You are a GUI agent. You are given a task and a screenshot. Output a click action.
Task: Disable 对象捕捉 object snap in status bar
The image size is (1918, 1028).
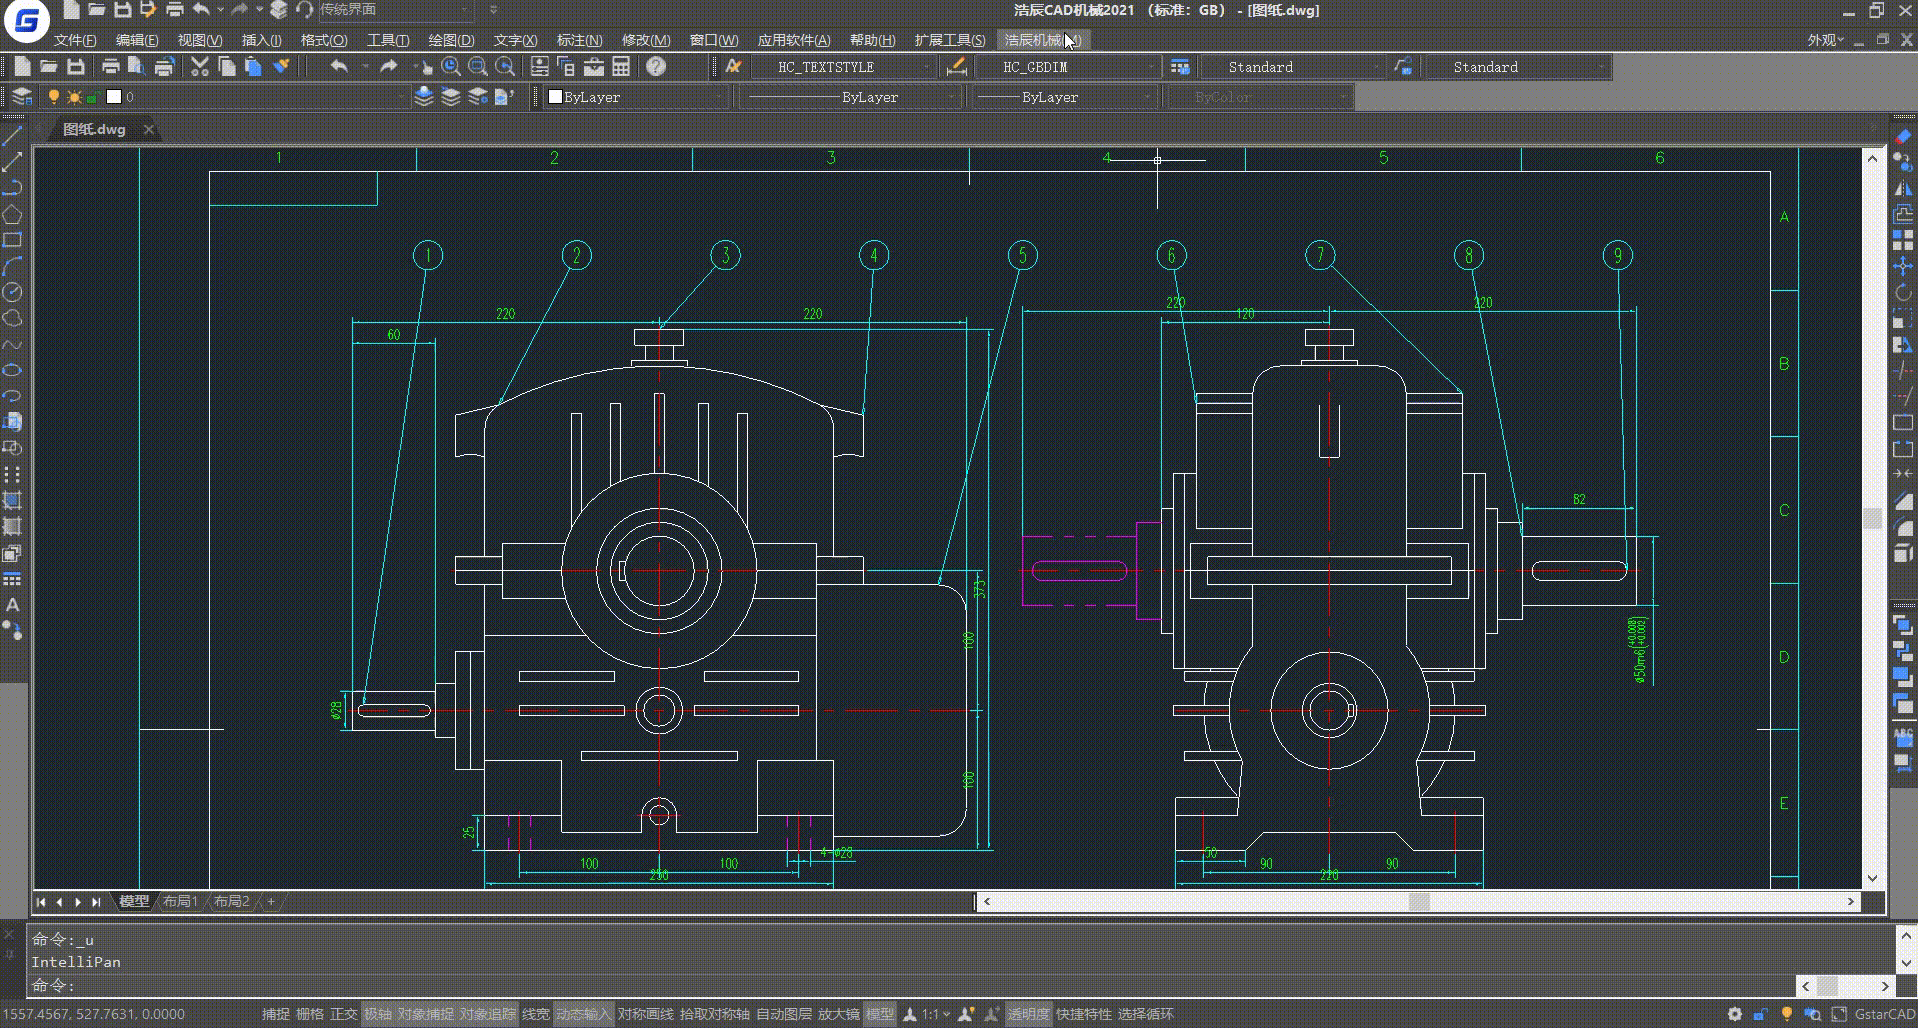(x=425, y=1014)
